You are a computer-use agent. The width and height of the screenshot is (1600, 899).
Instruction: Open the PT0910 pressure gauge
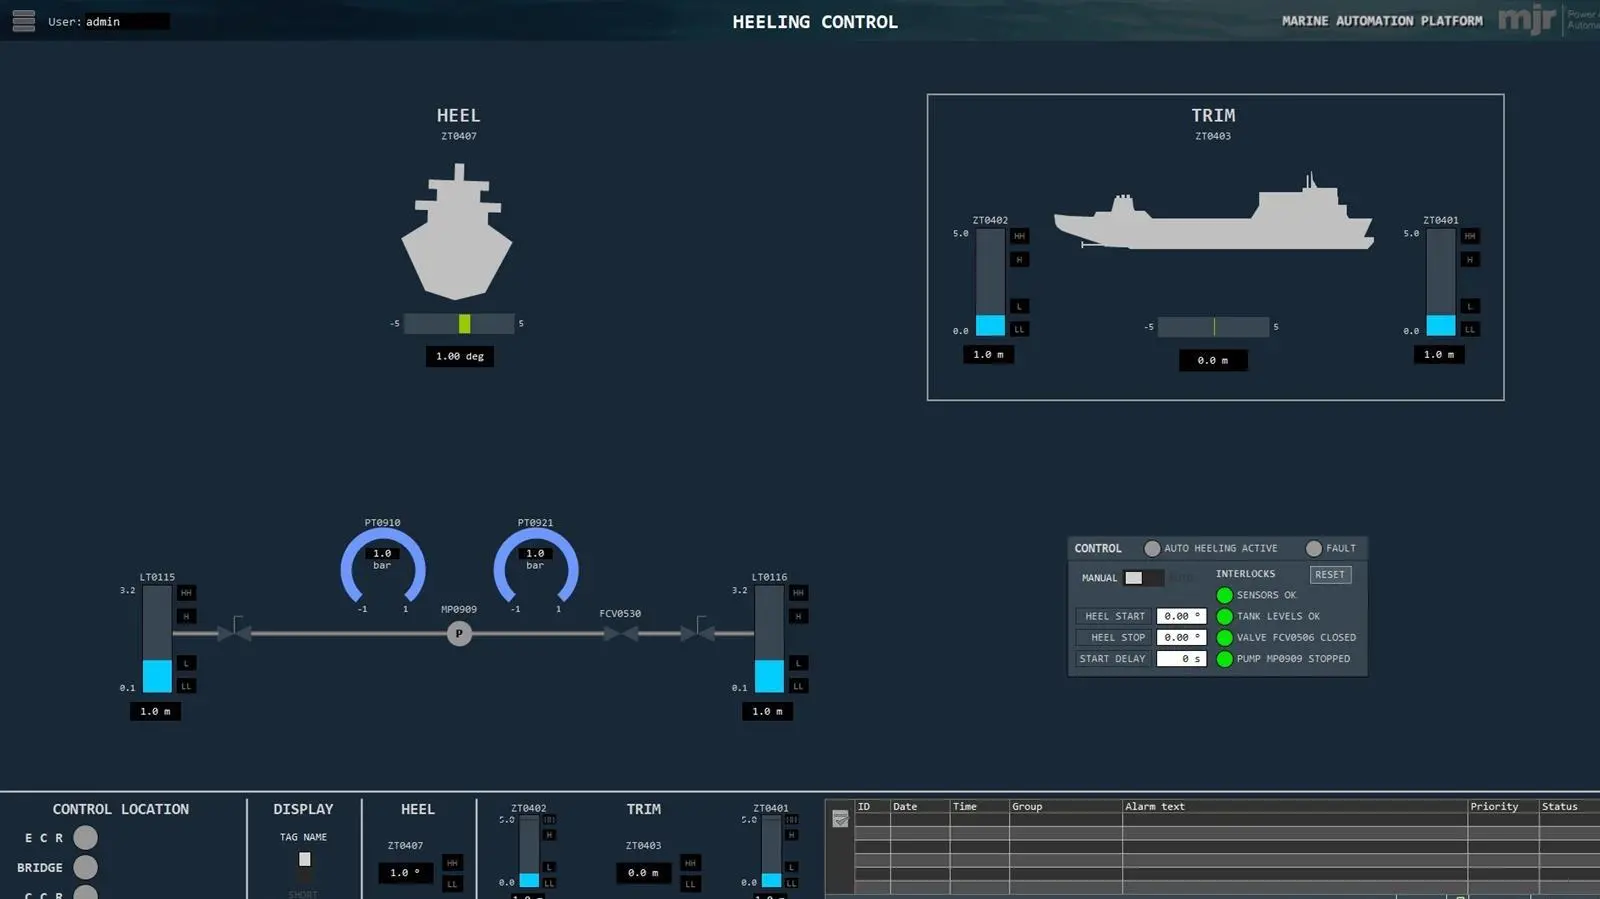pyautogui.click(x=383, y=566)
